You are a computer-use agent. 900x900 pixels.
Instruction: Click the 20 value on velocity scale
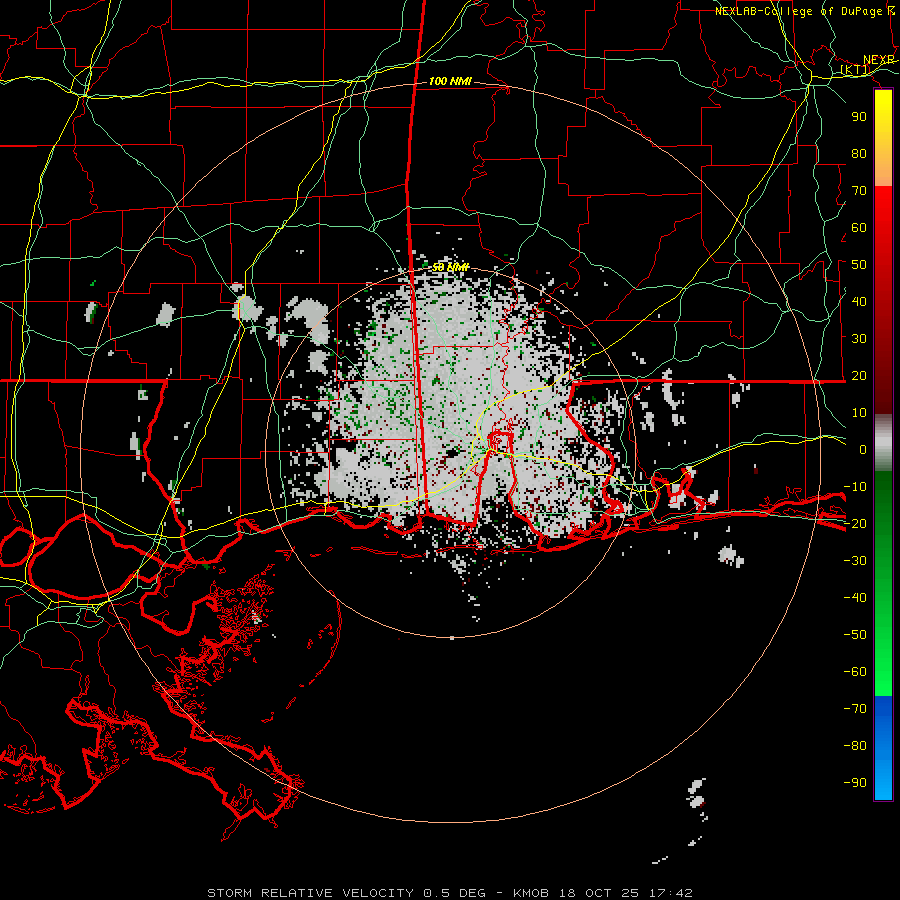859,376
